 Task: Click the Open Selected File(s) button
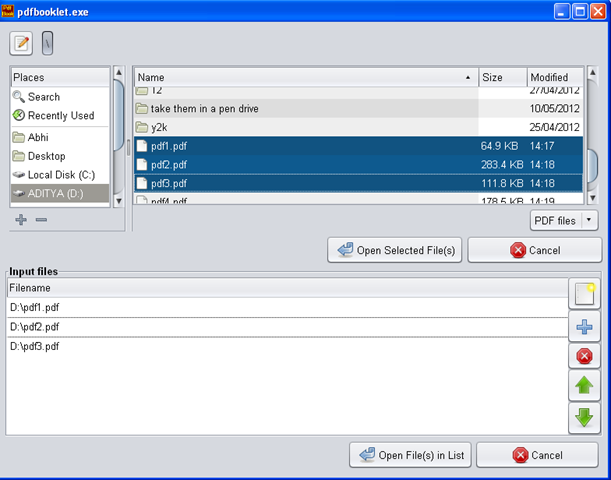[x=395, y=250]
